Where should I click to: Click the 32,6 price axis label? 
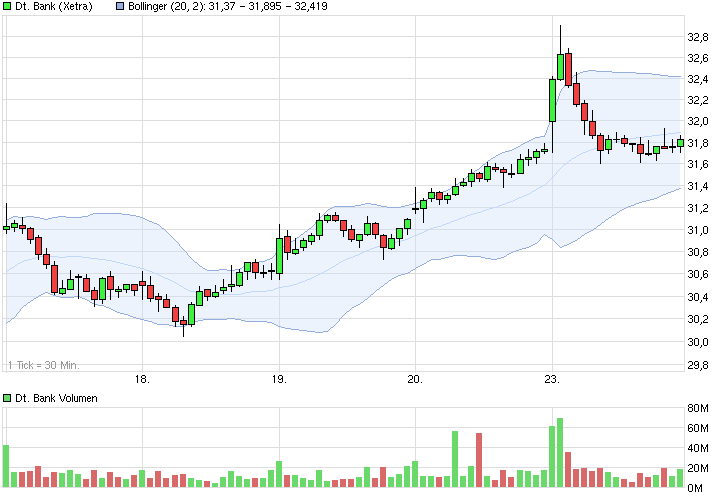[698, 58]
